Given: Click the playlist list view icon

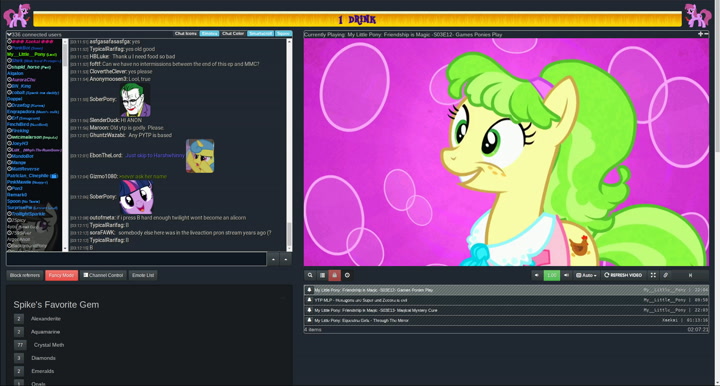Looking at the screenshot, I should [x=322, y=275].
